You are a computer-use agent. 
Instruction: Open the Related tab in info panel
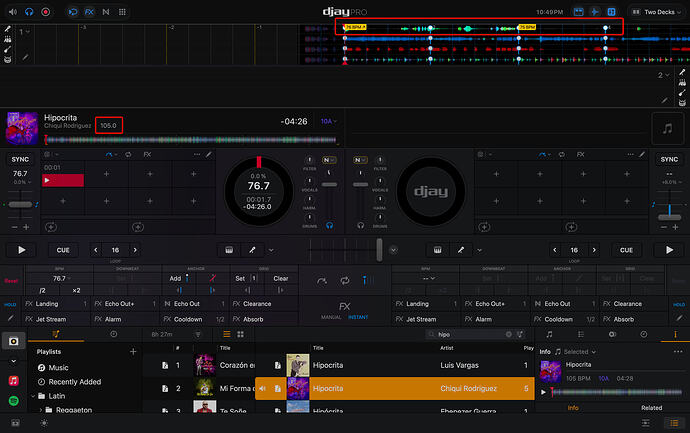pos(651,408)
